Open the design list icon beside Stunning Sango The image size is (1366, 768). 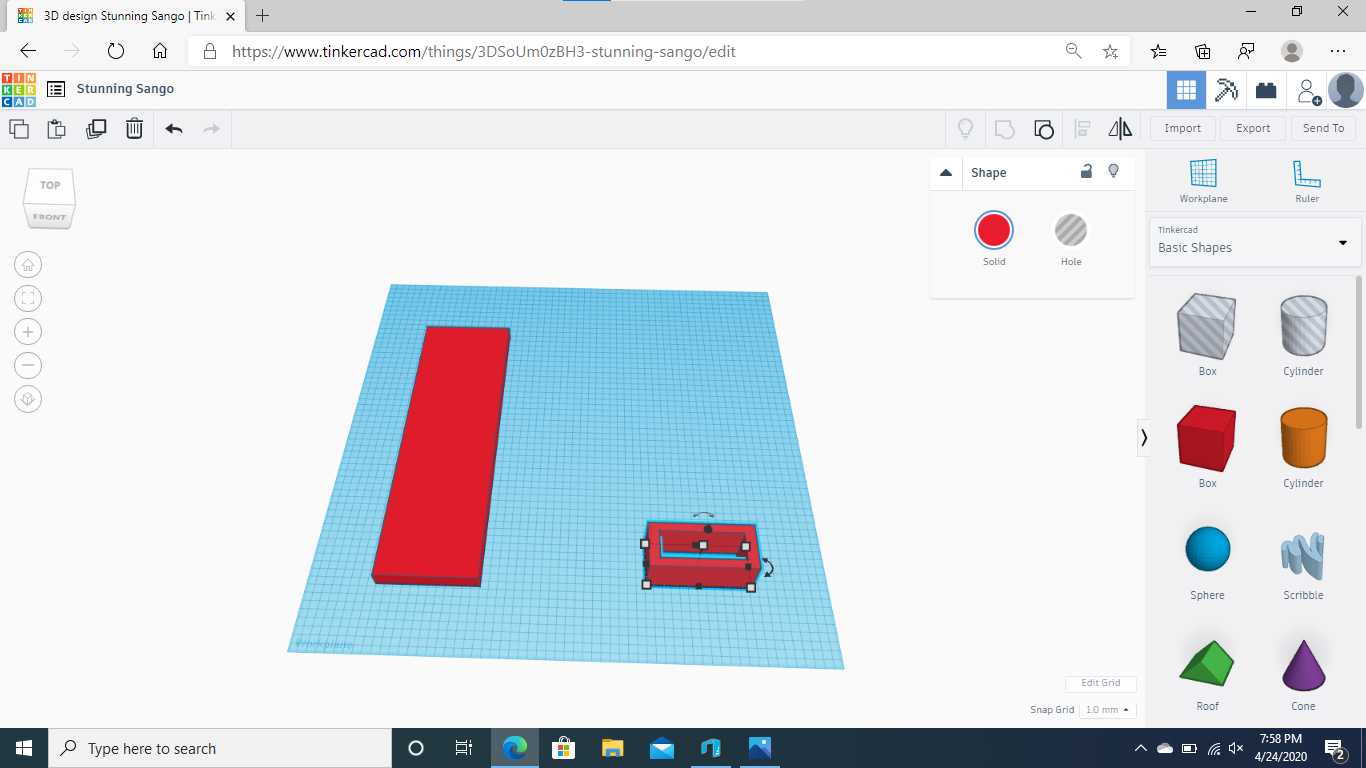[56, 89]
